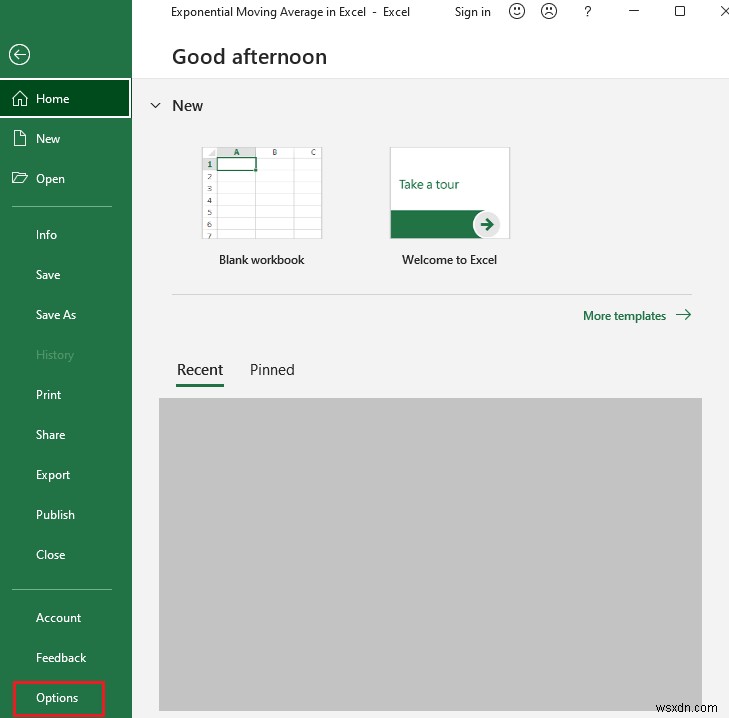Open the Account page
The height and width of the screenshot is (718, 729).
[x=58, y=618]
